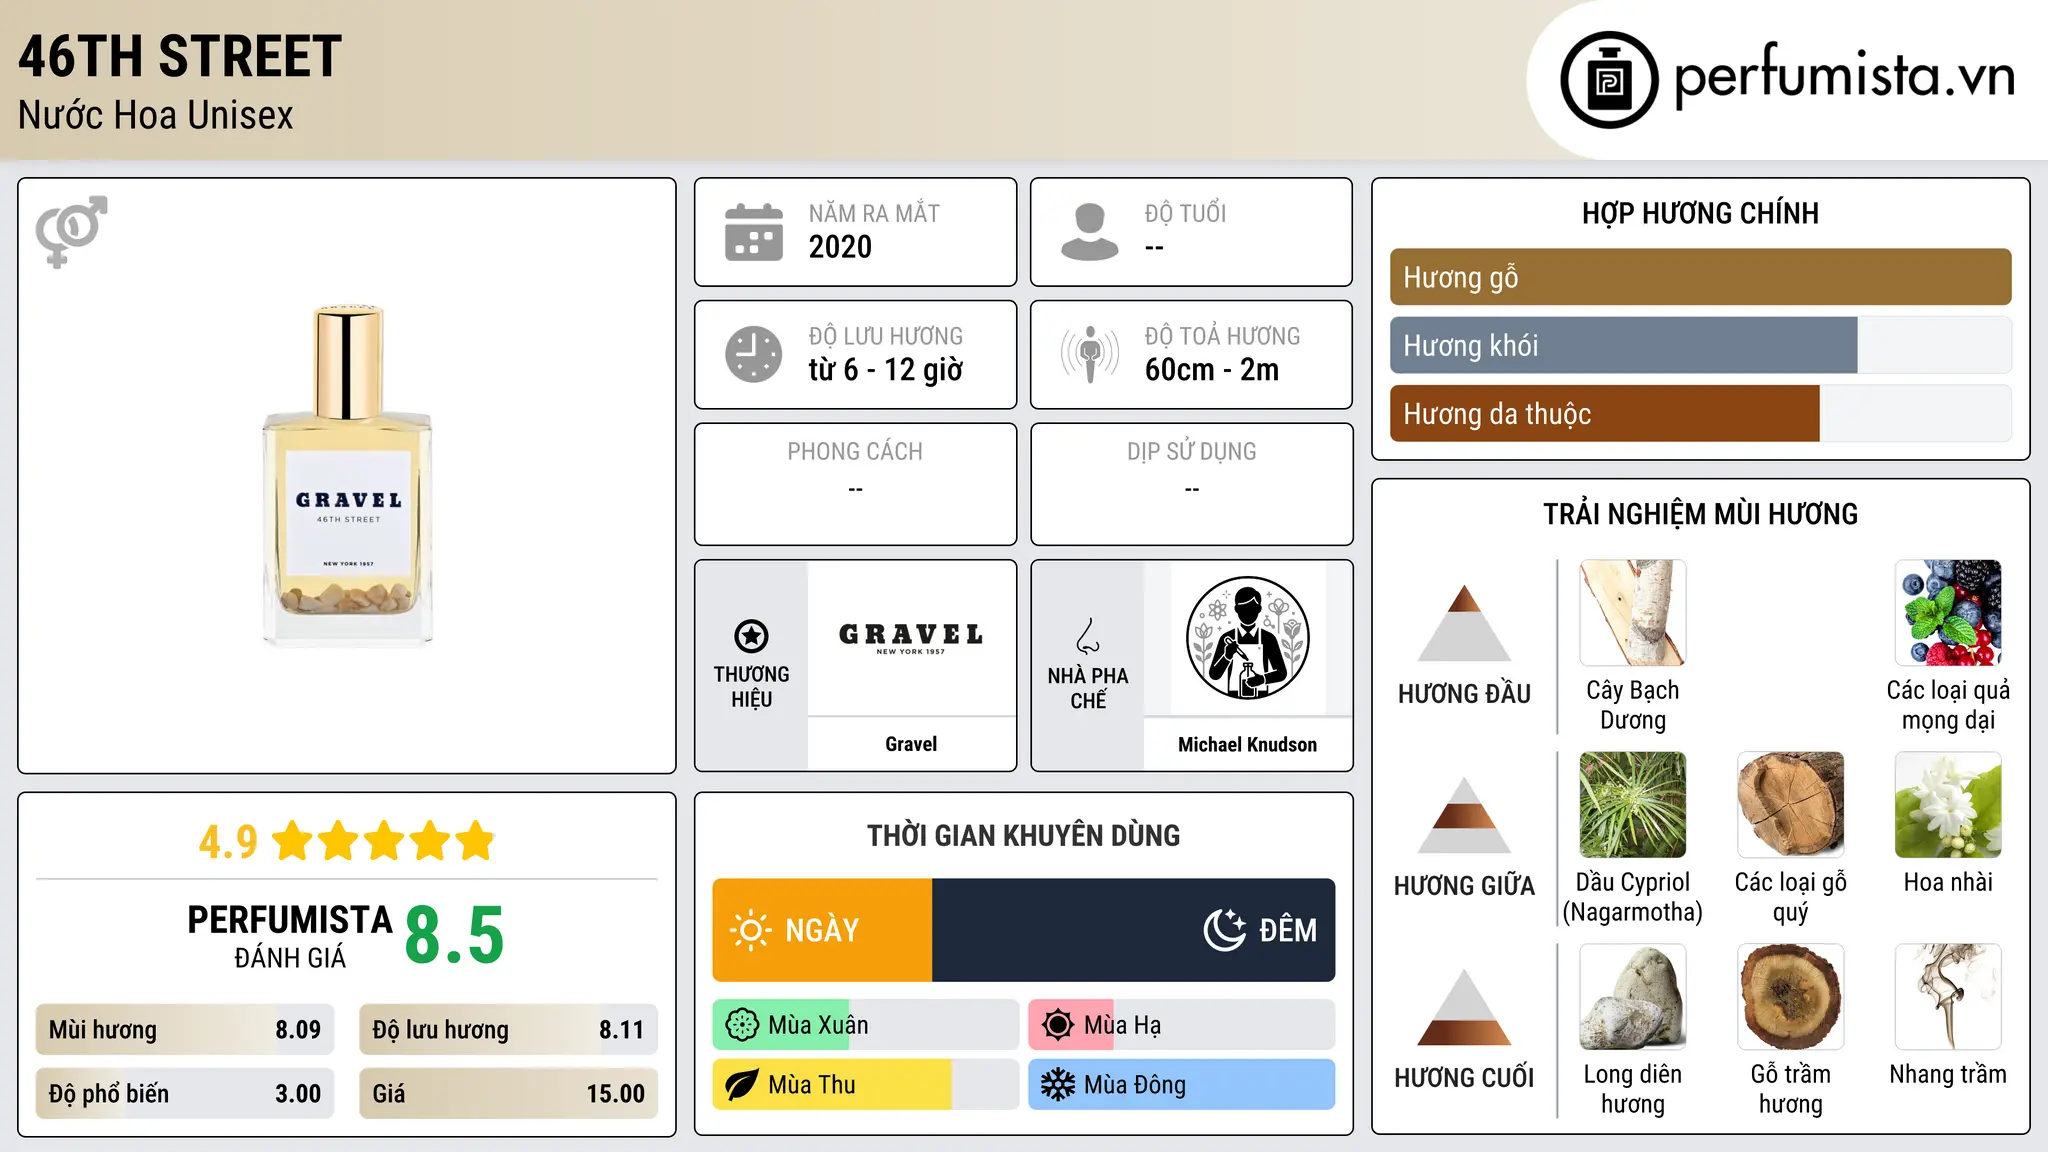This screenshot has height=1152, width=2048.
Task: Click the Hương da thuộc accord bar
Action: 1700,413
